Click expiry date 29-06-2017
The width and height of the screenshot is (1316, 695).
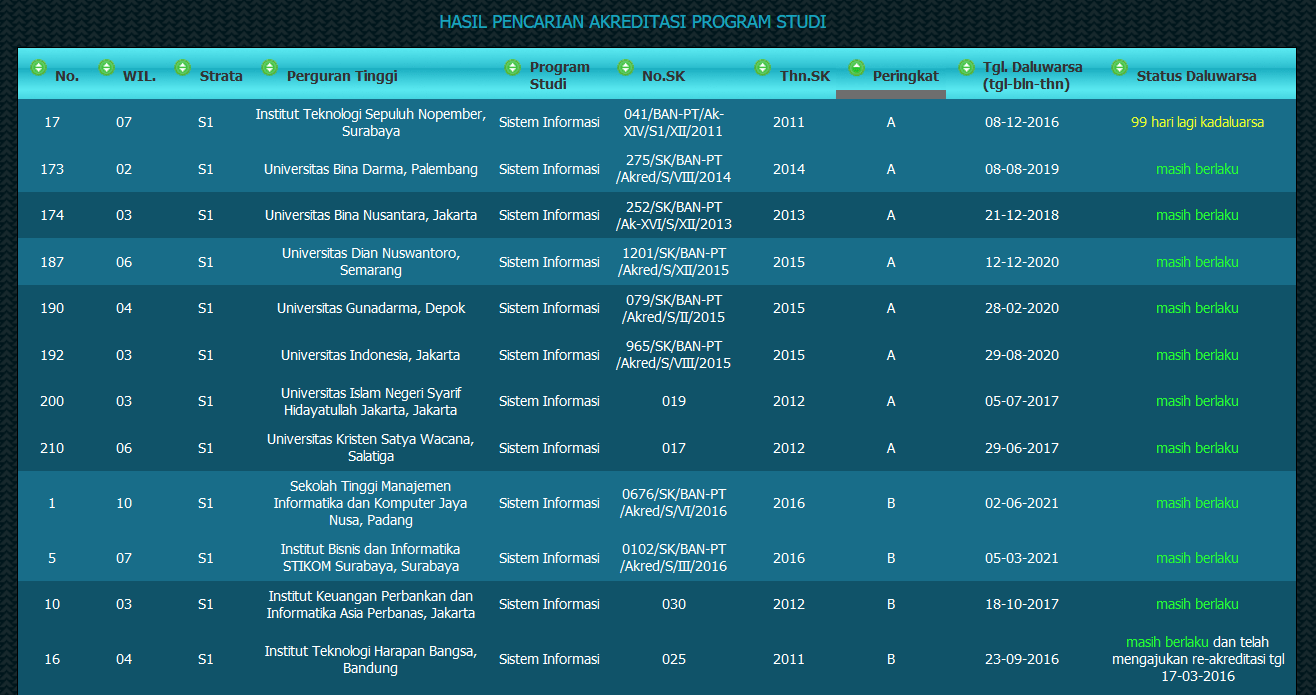(1021, 448)
